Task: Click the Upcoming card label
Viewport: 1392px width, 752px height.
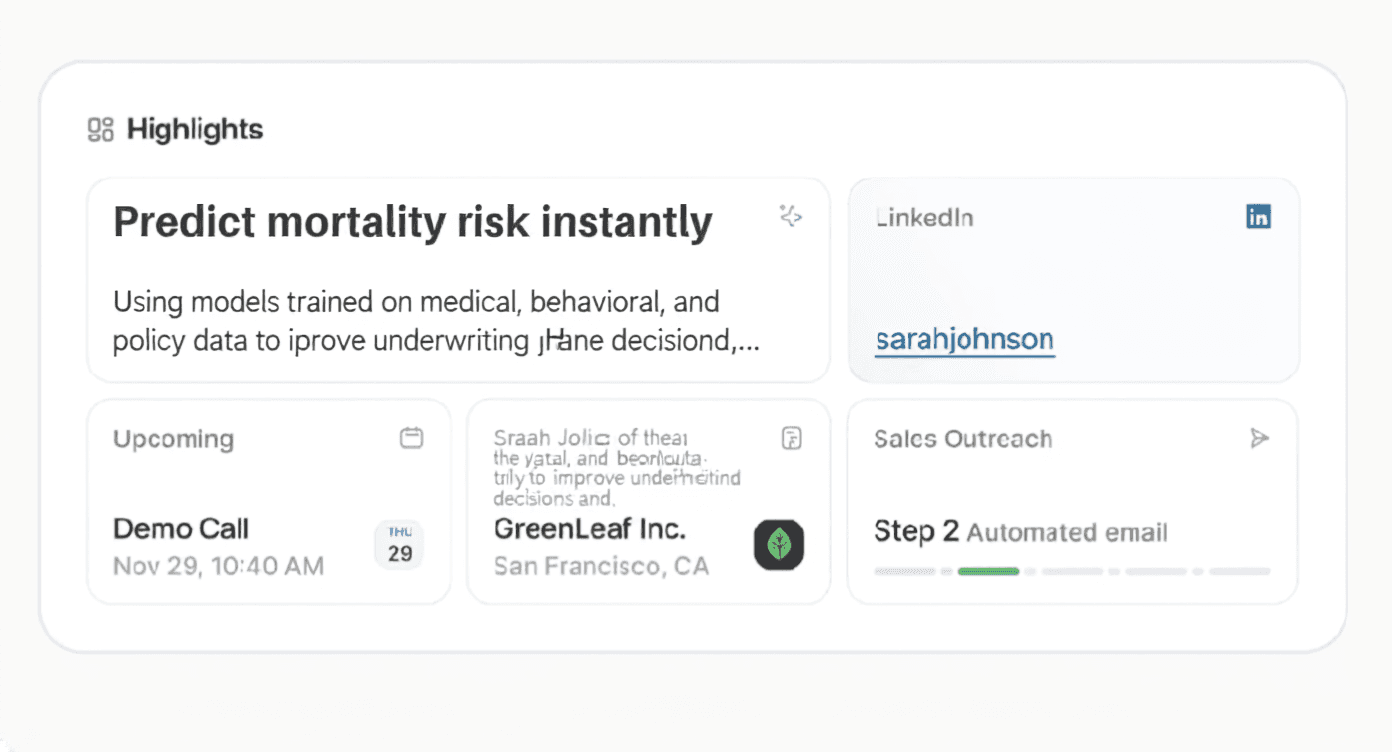Action: [173, 439]
